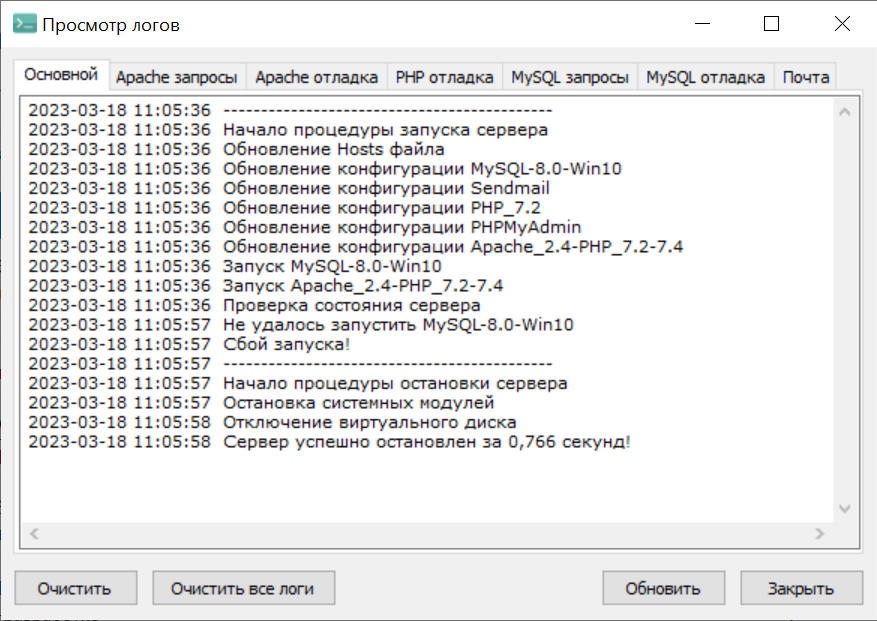Refresh logs with the Обновить button
The image size is (877, 621).
click(663, 588)
